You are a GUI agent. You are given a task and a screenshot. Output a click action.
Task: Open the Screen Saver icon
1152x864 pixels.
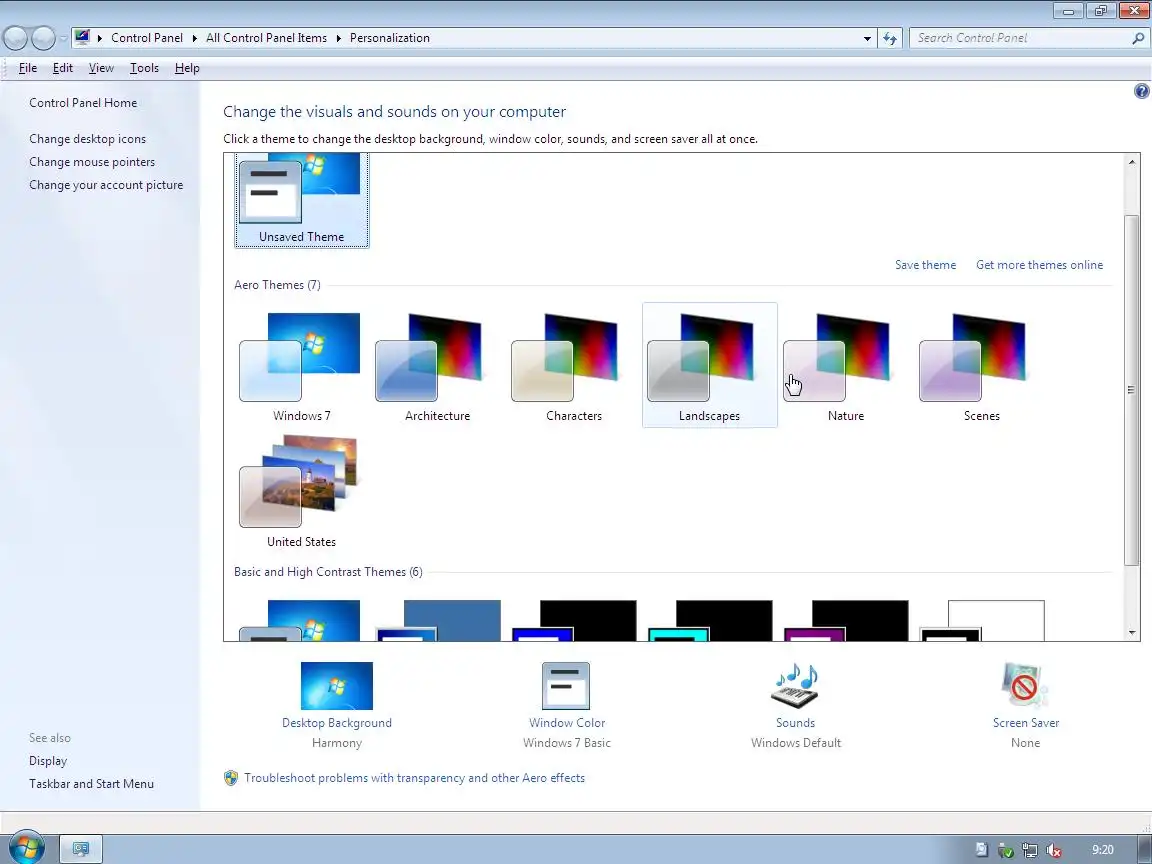point(1025,685)
